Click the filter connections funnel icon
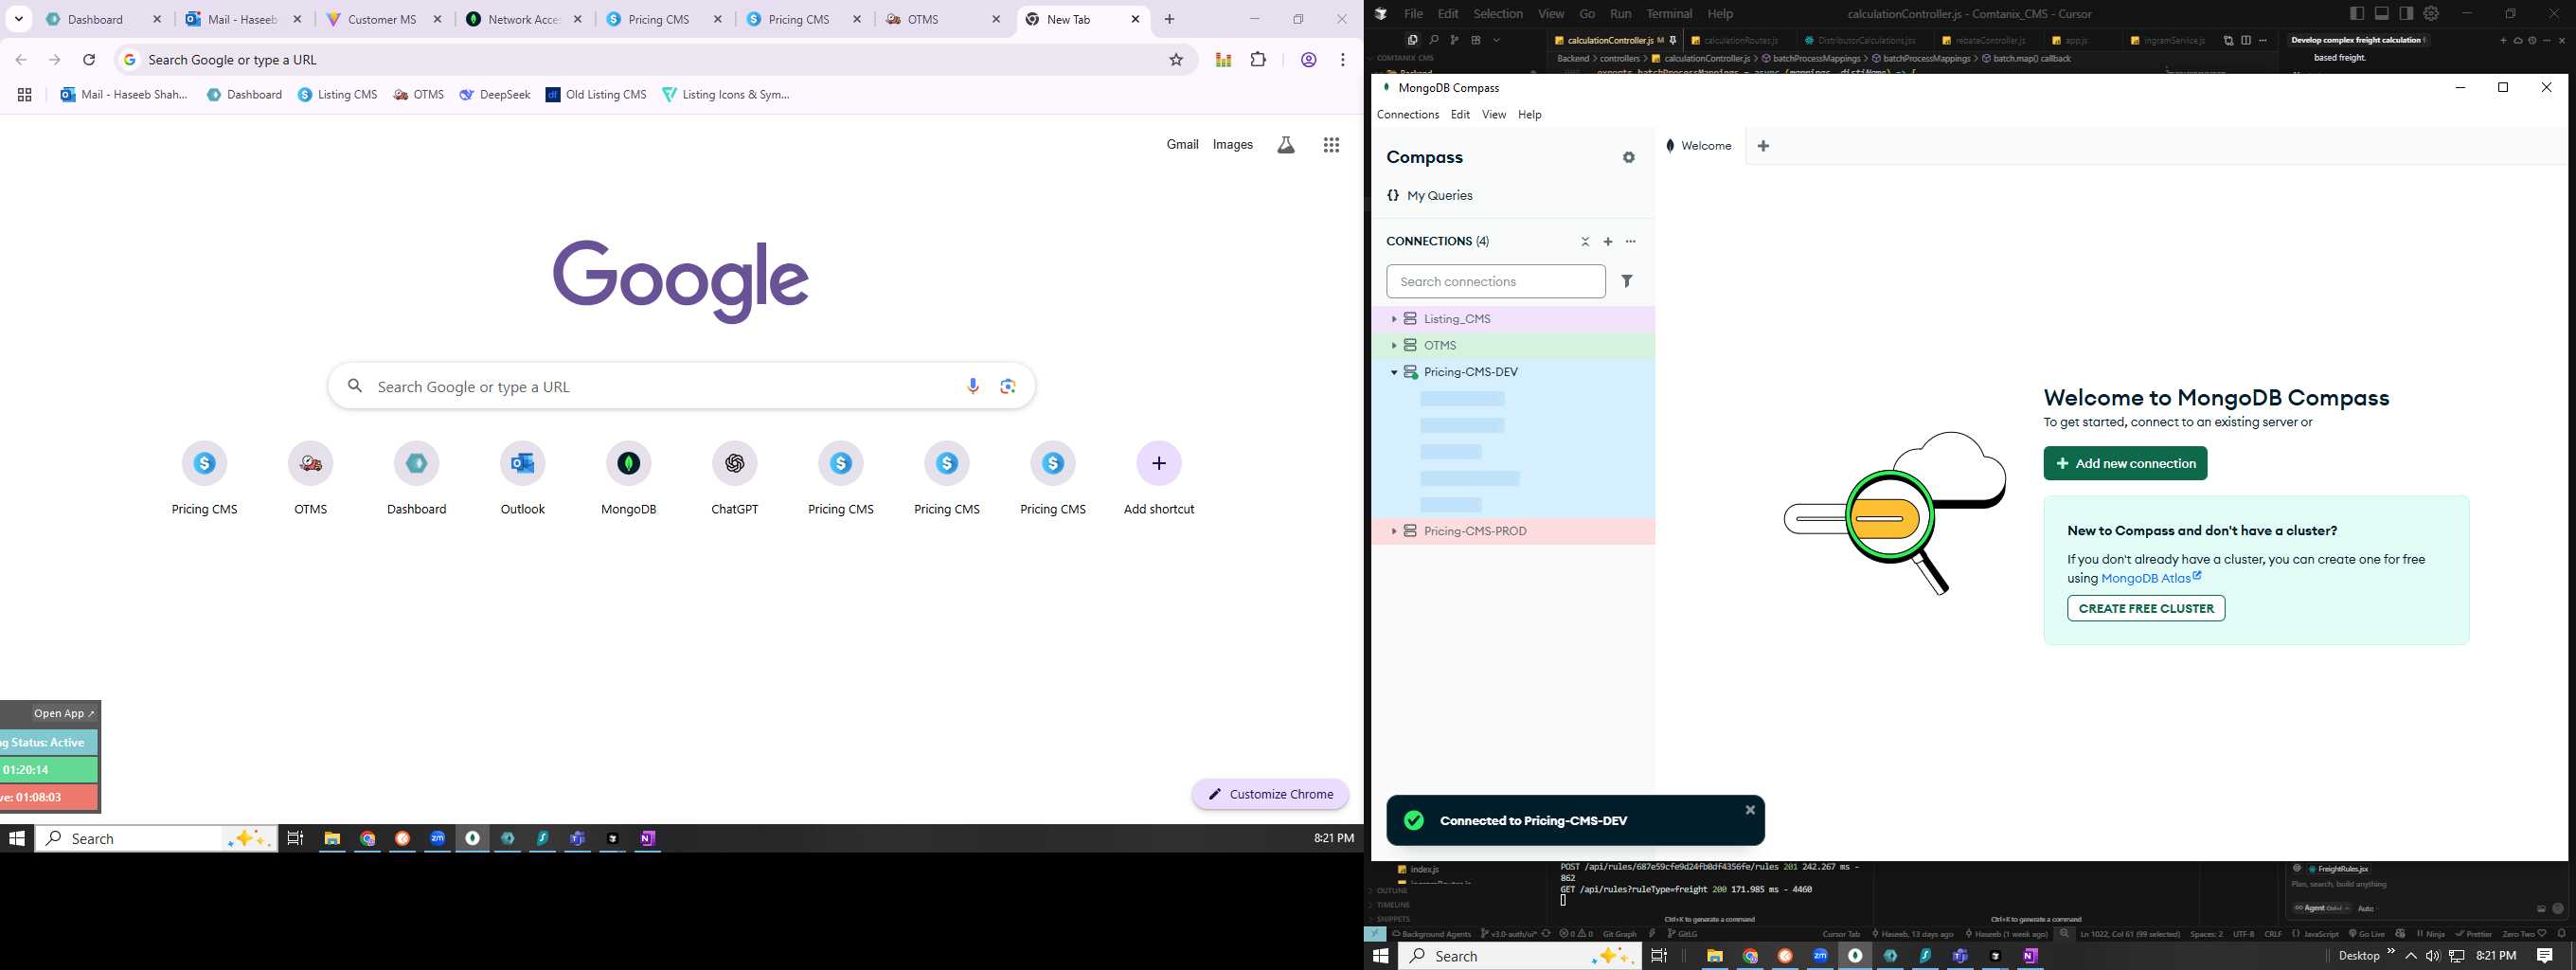This screenshot has width=2576, height=970. click(1627, 281)
